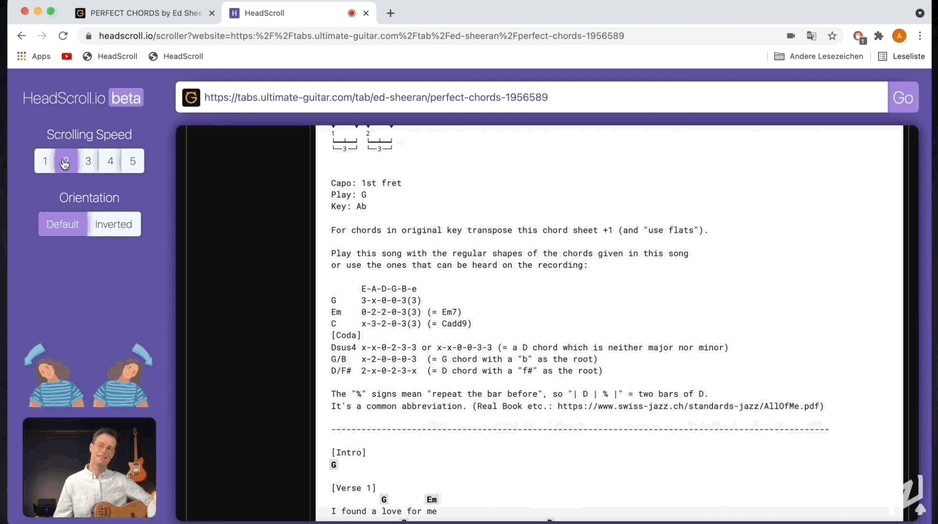Click "[Coda]" label

346,336
